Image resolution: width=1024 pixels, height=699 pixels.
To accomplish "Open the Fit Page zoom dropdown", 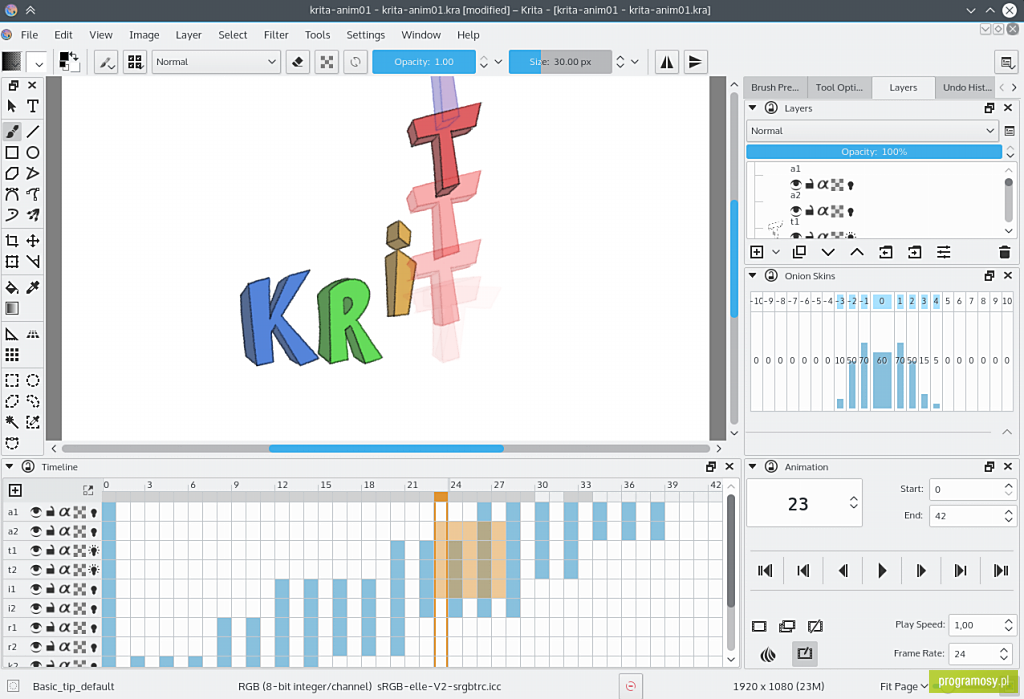I will click(x=904, y=686).
